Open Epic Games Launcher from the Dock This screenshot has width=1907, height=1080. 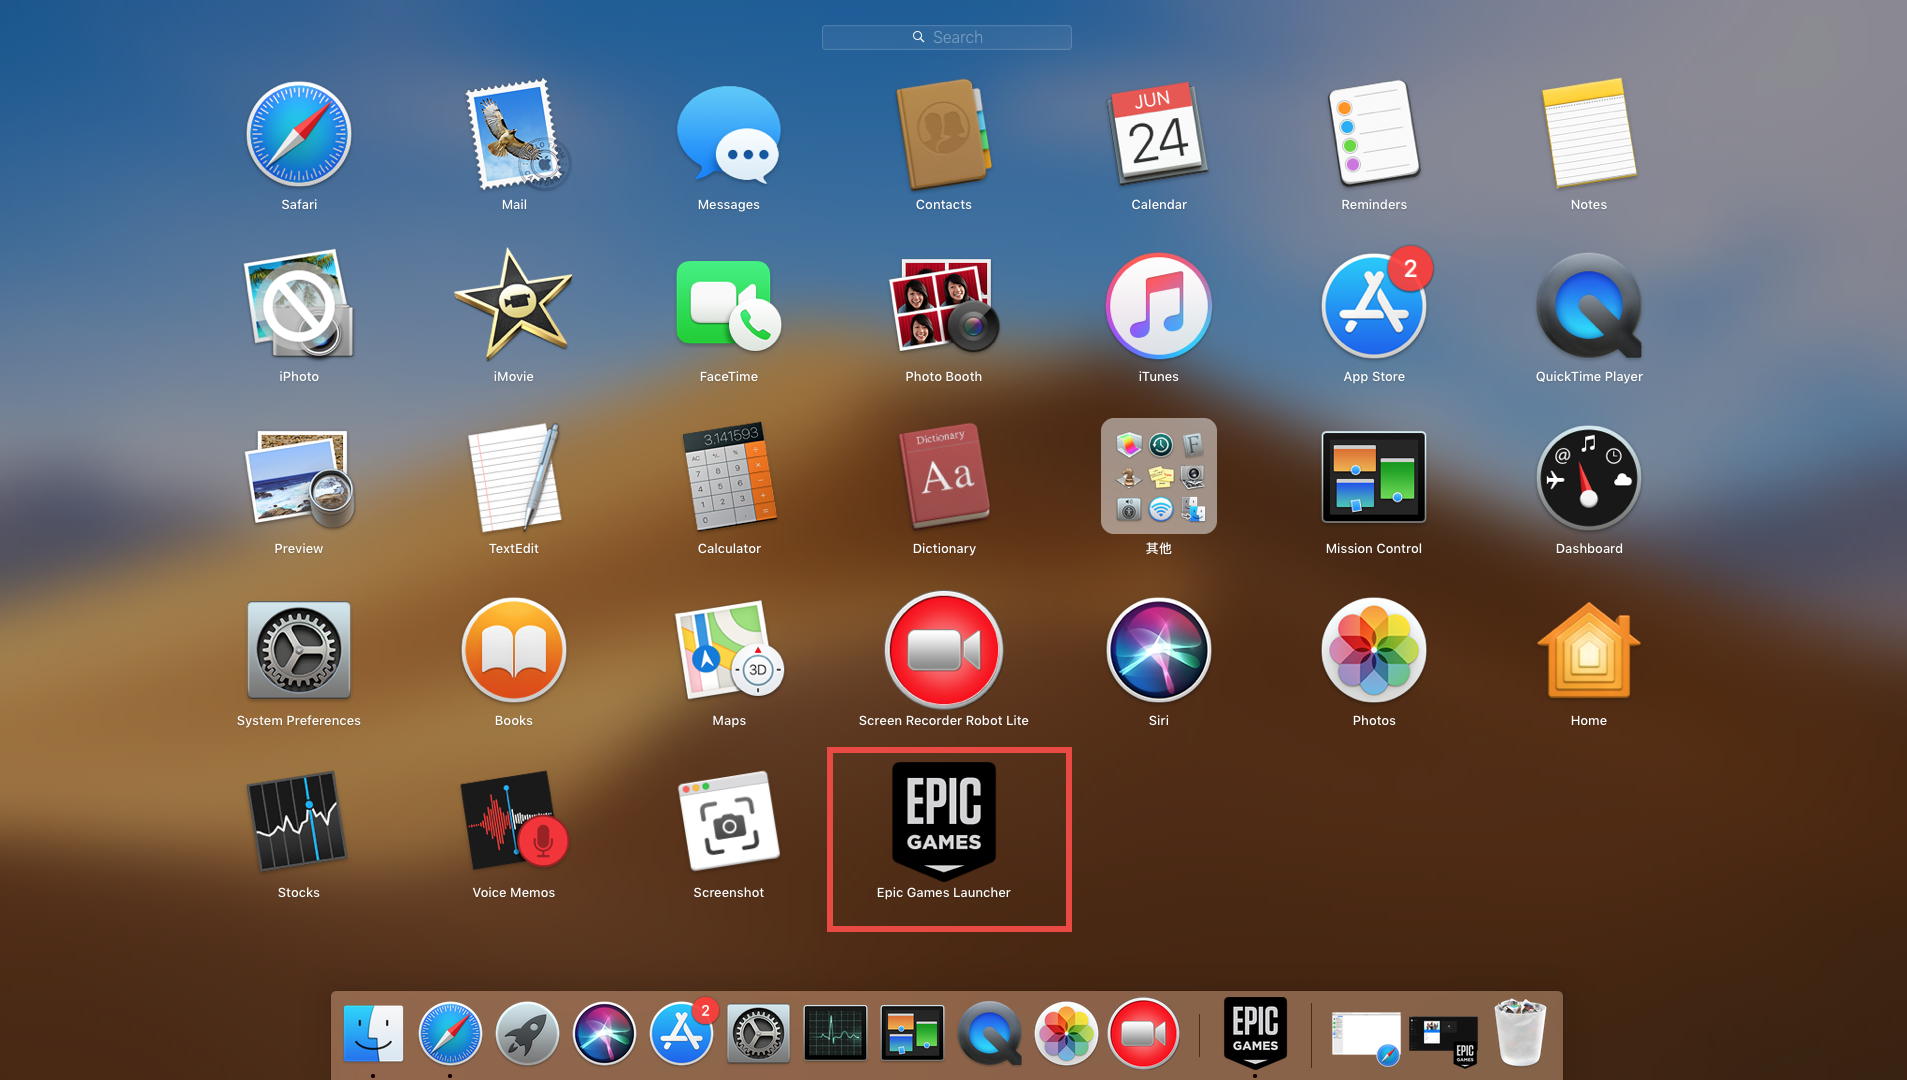(x=1255, y=1032)
